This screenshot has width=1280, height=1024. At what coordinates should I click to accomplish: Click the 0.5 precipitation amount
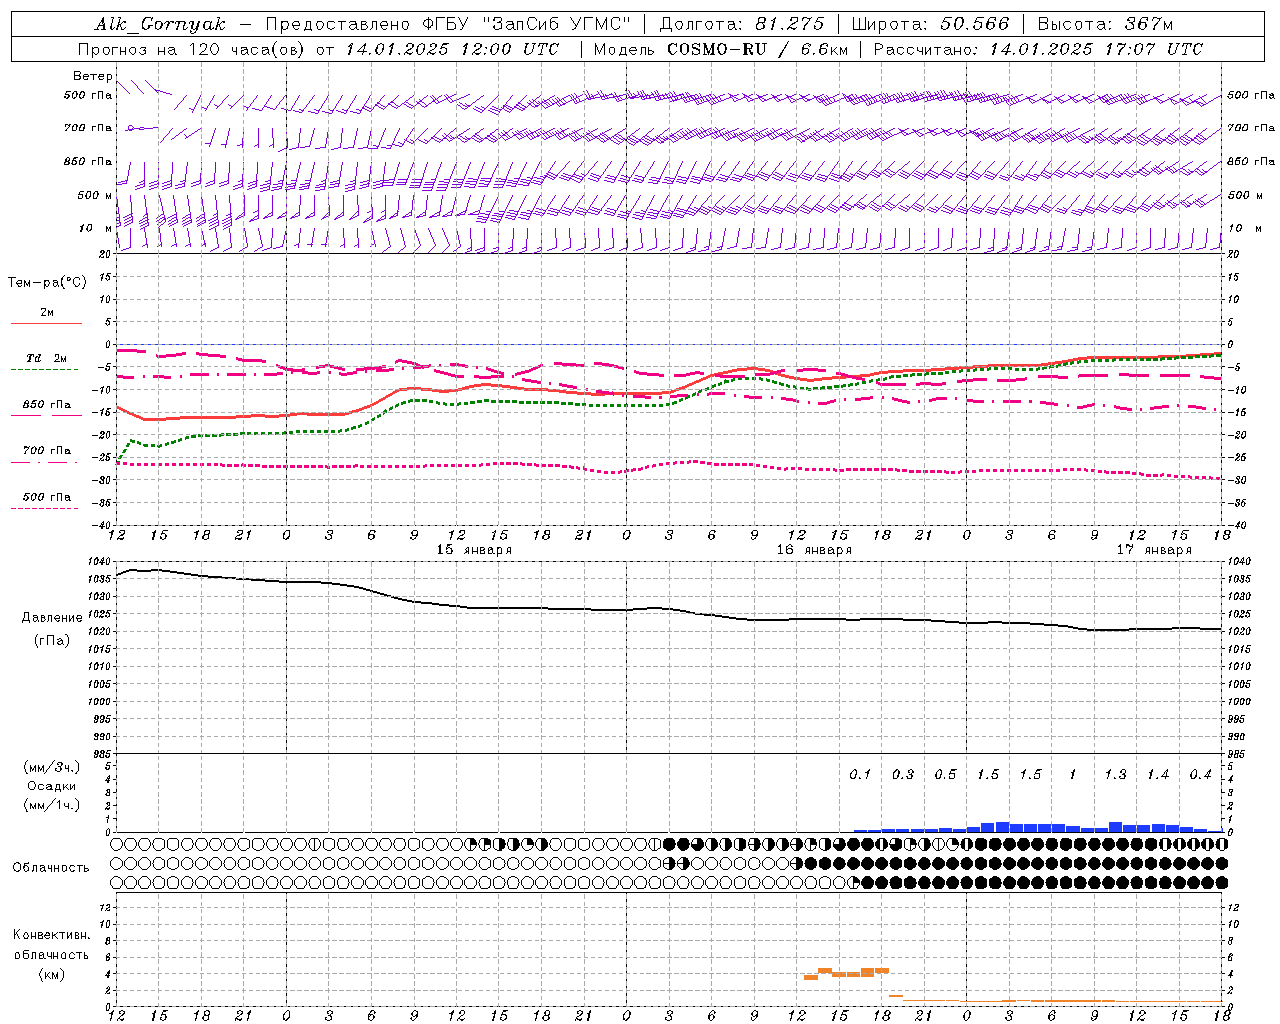point(945,775)
